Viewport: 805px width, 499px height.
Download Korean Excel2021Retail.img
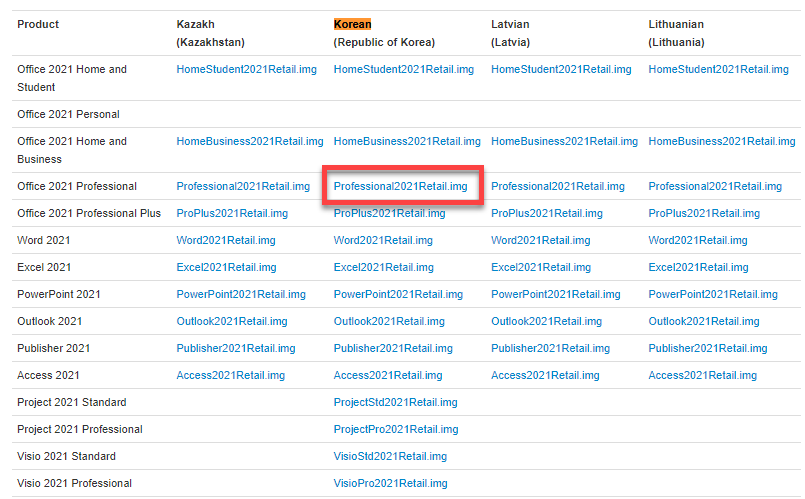[384, 267]
